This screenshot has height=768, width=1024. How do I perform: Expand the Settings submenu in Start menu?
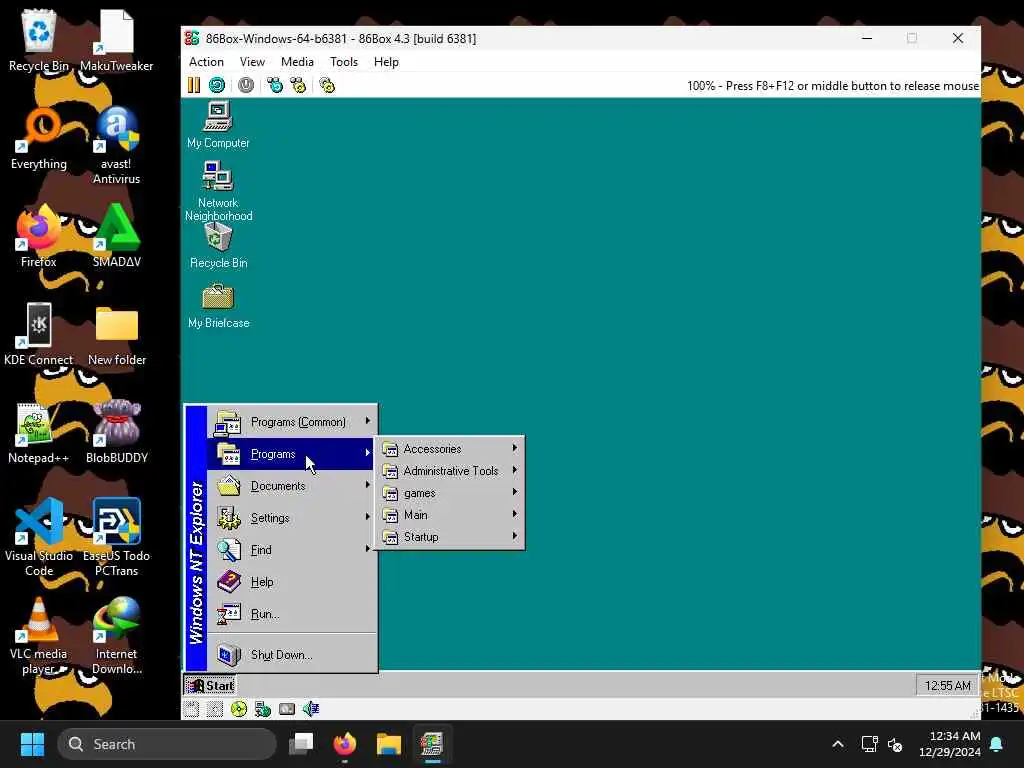click(292, 518)
